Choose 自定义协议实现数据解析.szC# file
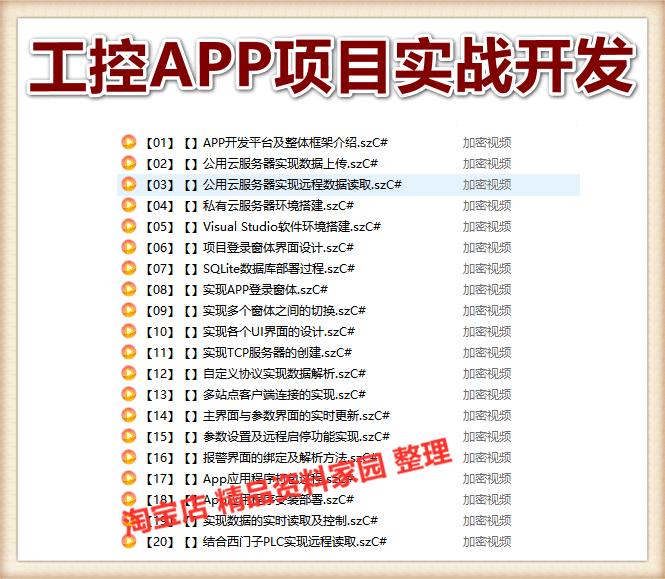Viewport: 665px width, 579px height. pyautogui.click(x=284, y=373)
